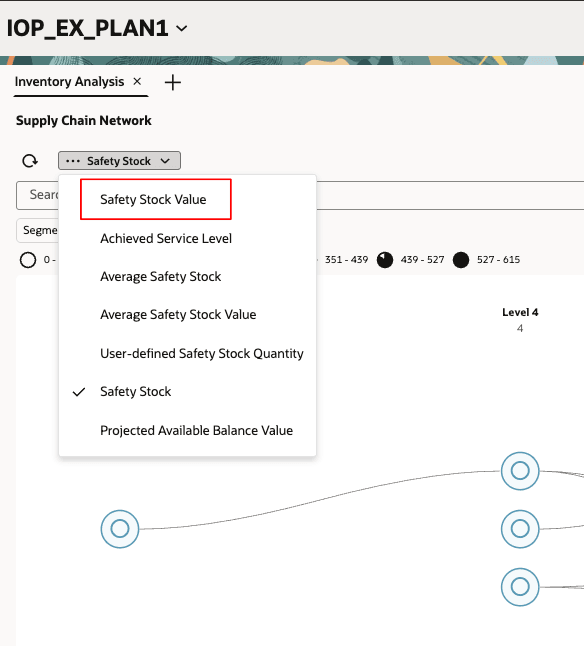Screen dimensions: 584x646
Task: Click the Supply Chain Network heading
Action: pyautogui.click(x=84, y=121)
